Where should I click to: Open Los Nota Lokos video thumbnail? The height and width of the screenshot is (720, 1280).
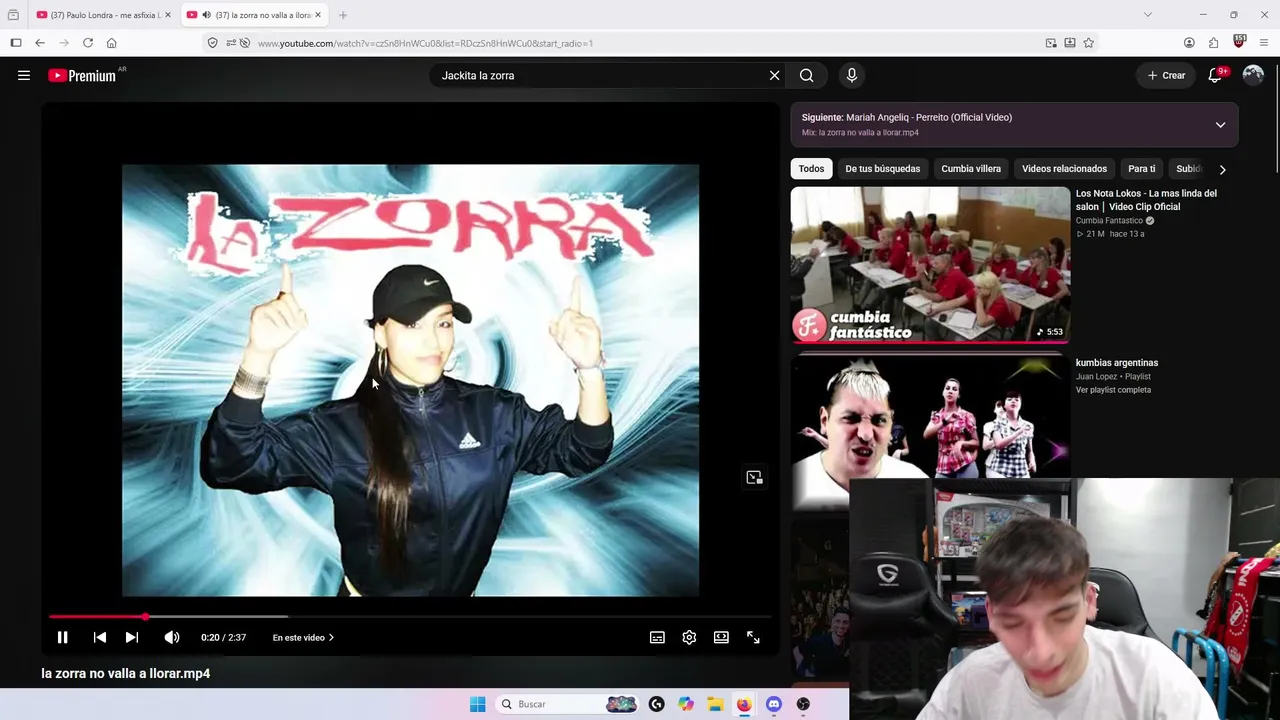click(x=930, y=264)
